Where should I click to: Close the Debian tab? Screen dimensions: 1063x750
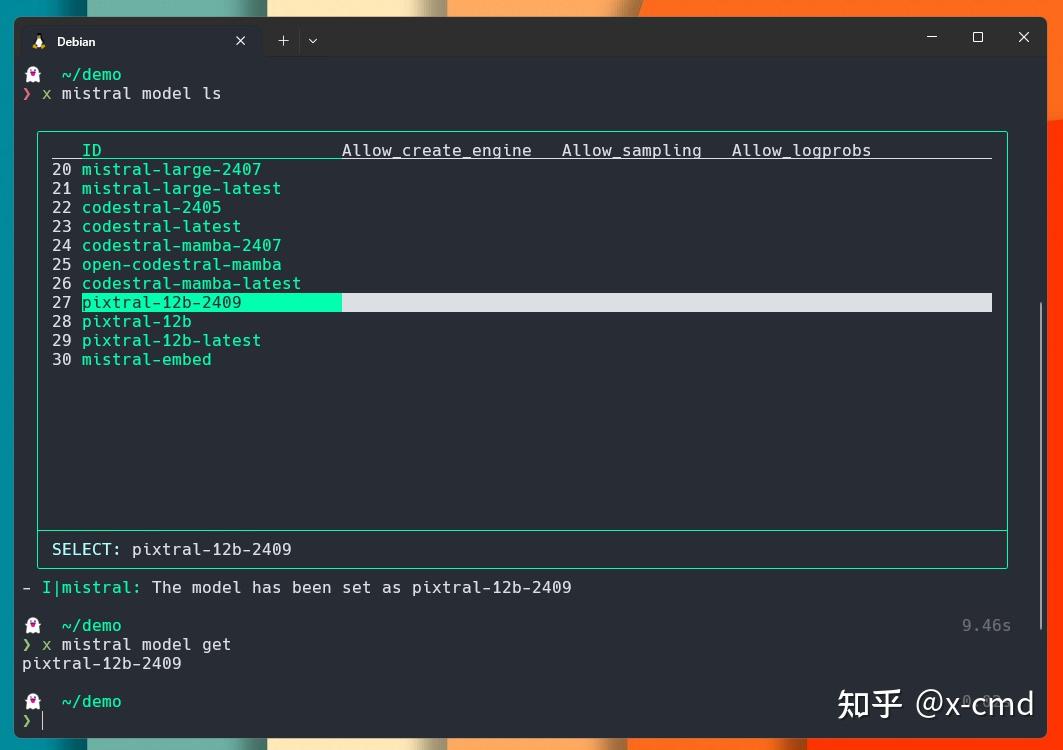[x=240, y=41]
